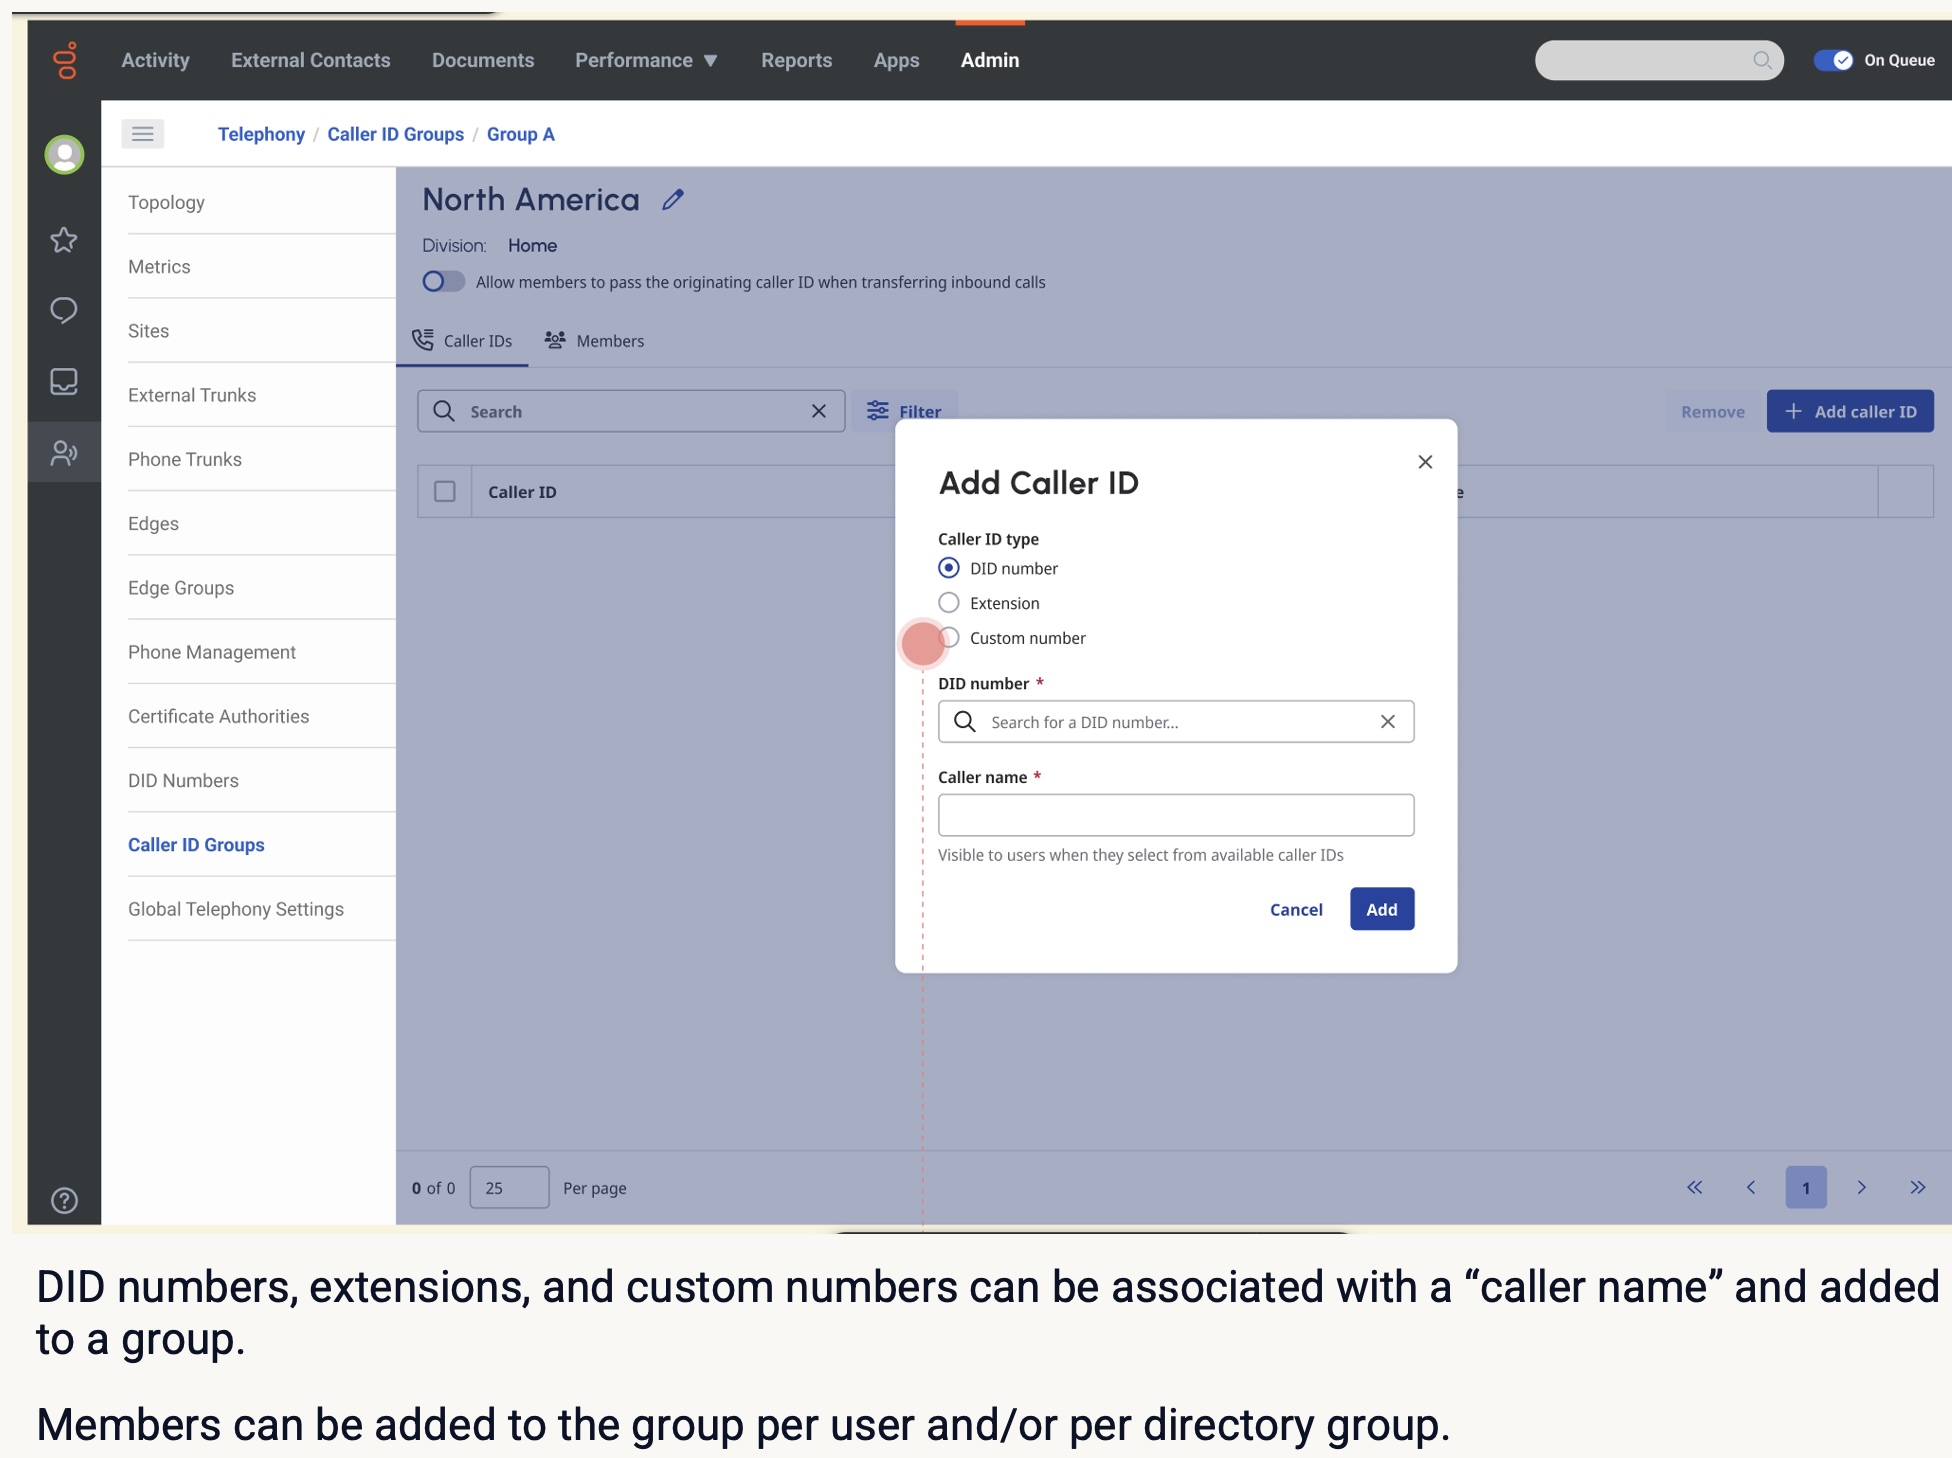Toggle the On Queue switch

(x=1833, y=61)
